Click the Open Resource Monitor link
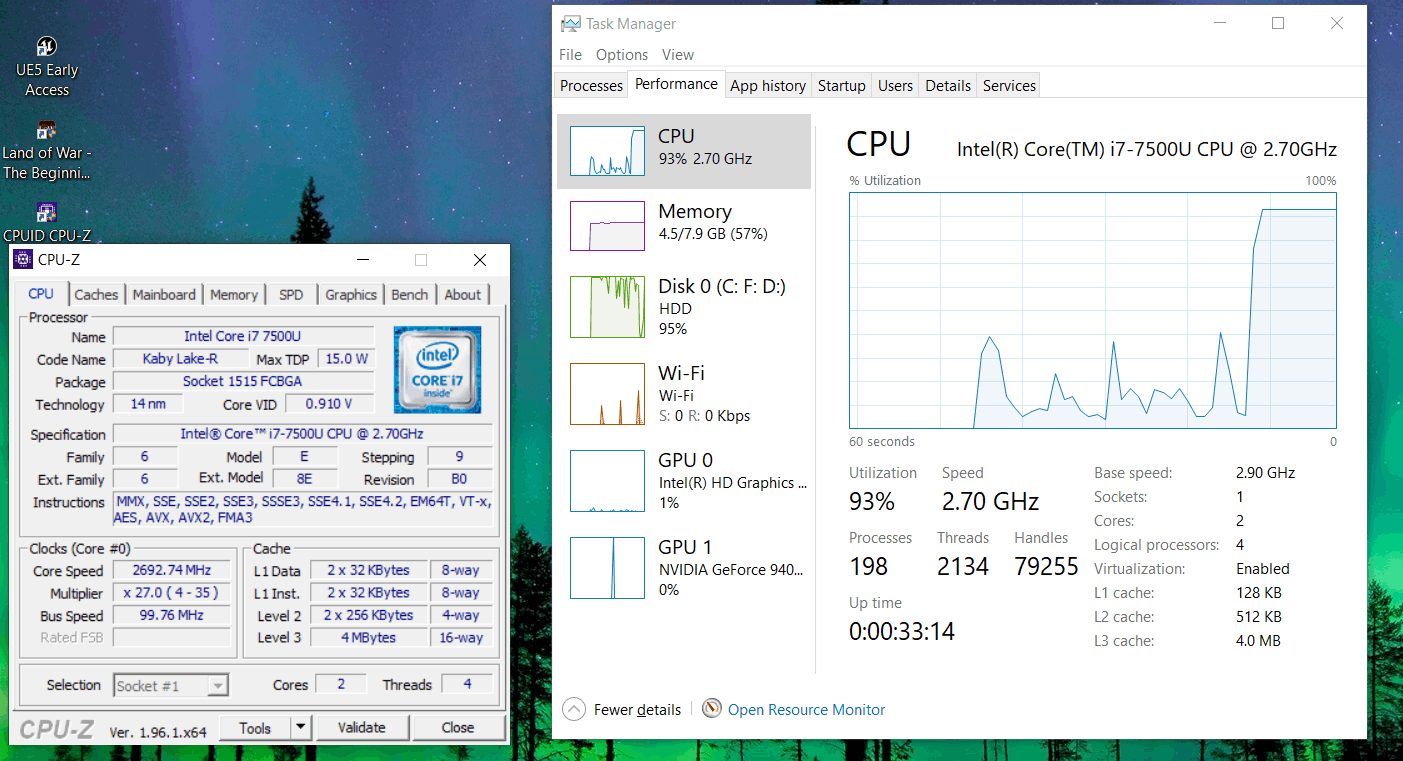Viewport: 1403px width, 761px height. 806,710
